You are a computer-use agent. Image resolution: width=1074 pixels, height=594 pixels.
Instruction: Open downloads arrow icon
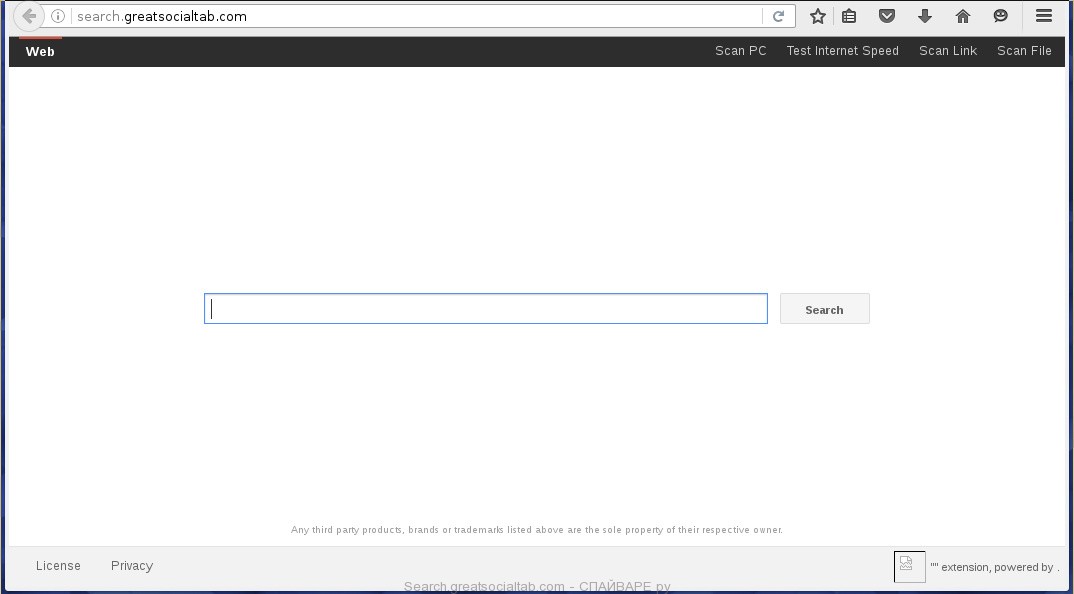(925, 16)
